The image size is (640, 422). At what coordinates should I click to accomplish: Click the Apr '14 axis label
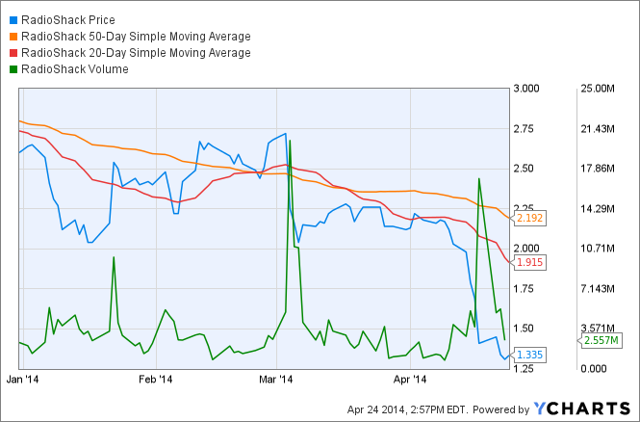pos(410,379)
